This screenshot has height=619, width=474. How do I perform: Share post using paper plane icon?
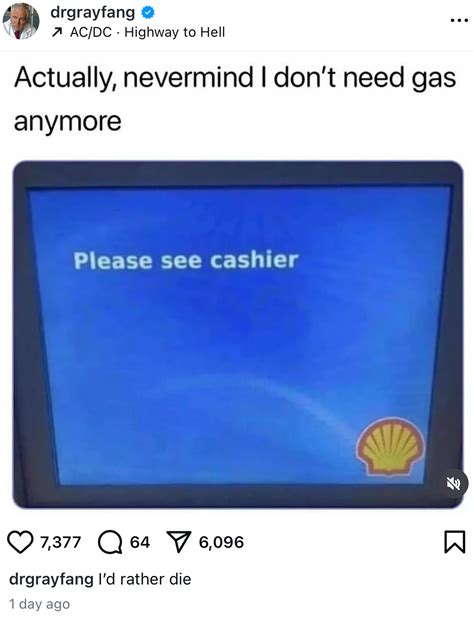pyautogui.click(x=179, y=542)
